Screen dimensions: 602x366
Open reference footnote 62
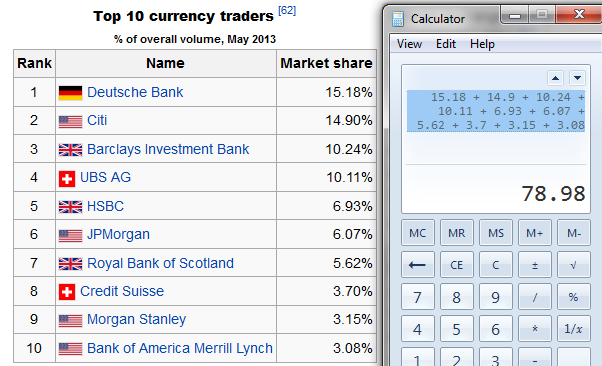click(x=287, y=10)
